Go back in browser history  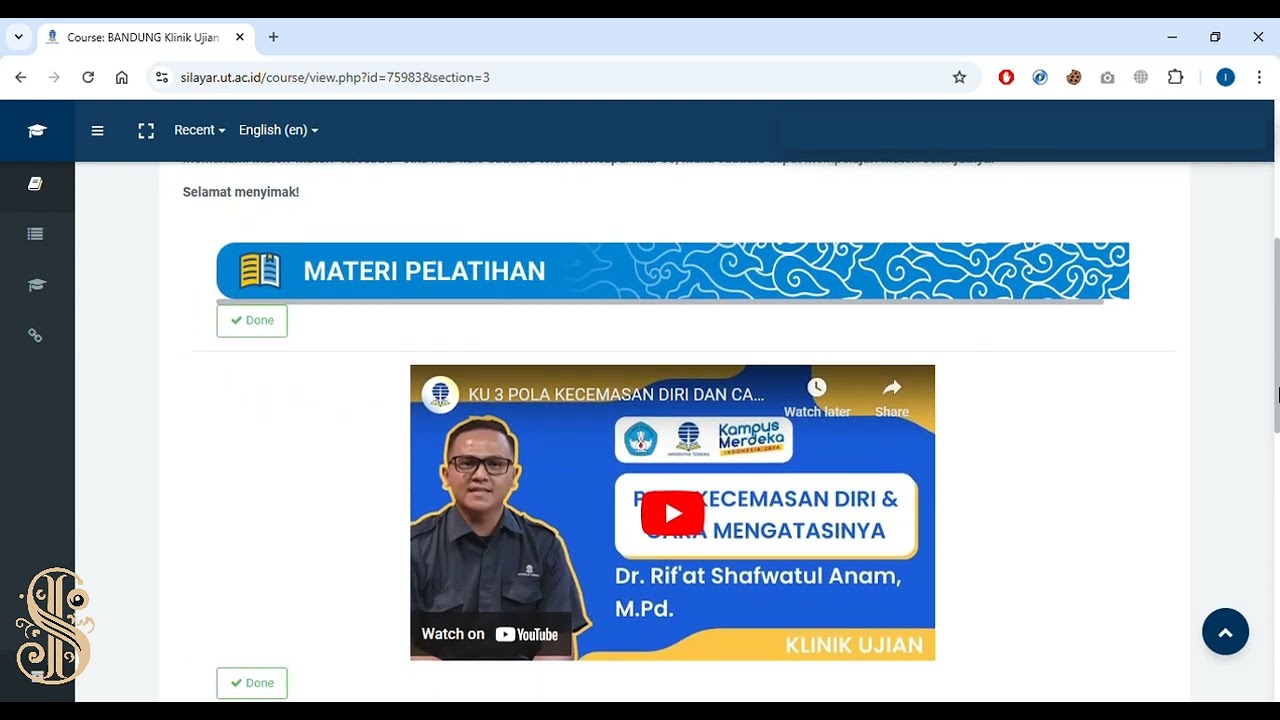[21, 77]
